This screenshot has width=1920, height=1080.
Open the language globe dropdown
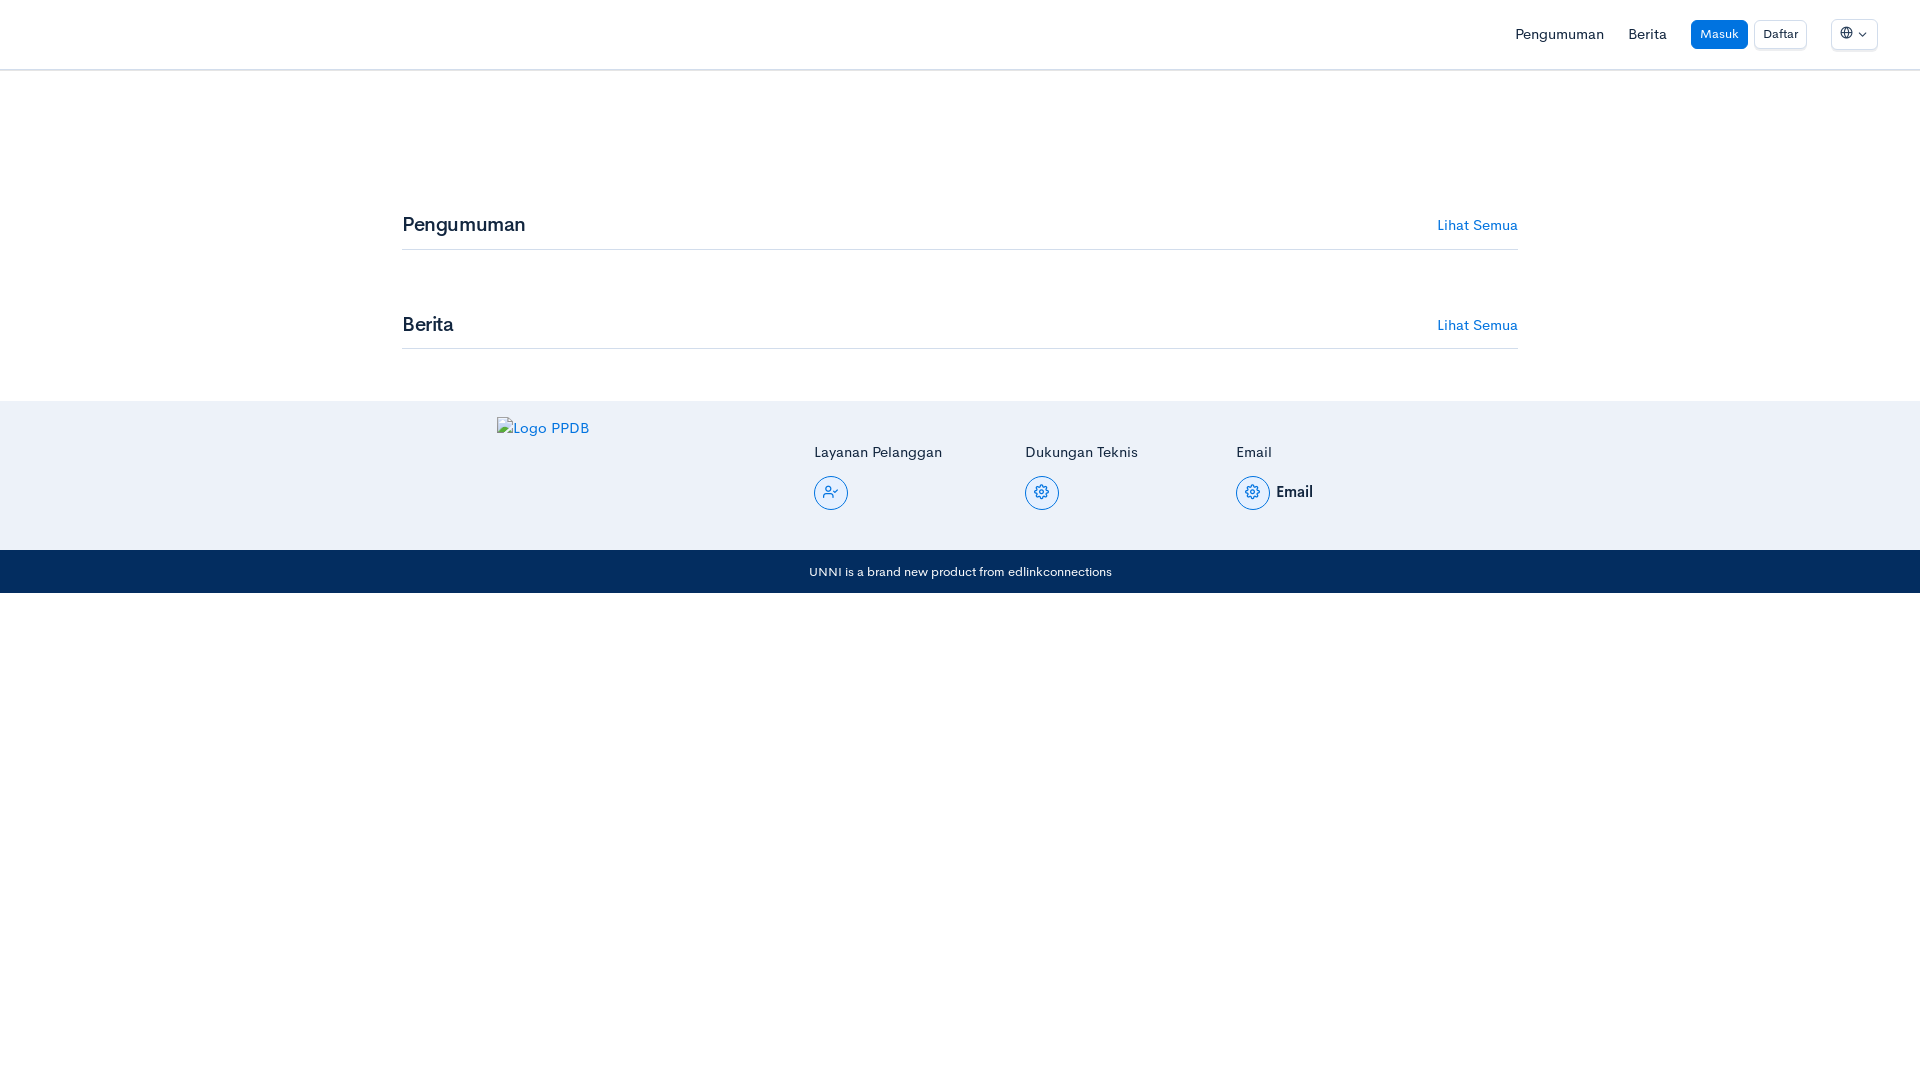pos(1853,34)
